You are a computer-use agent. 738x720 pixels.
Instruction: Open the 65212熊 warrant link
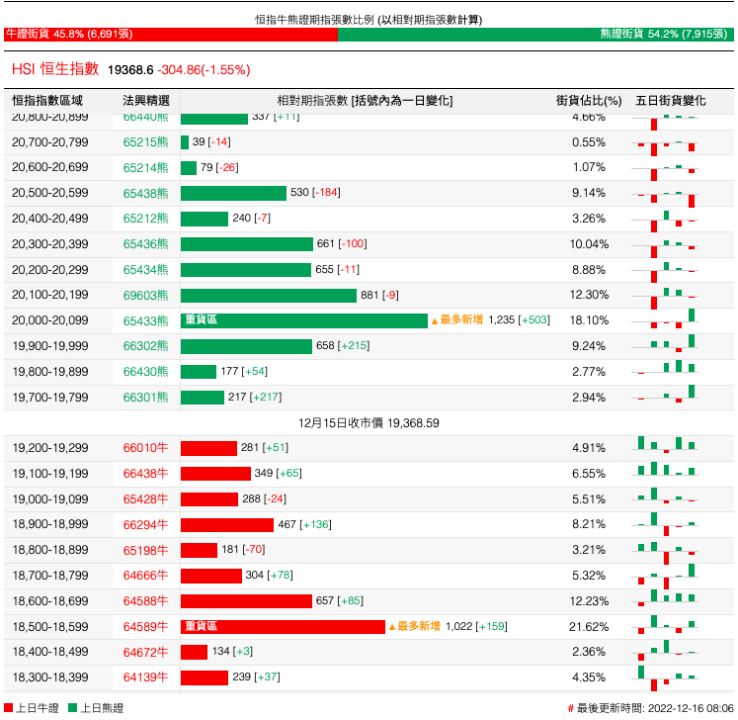click(145, 219)
